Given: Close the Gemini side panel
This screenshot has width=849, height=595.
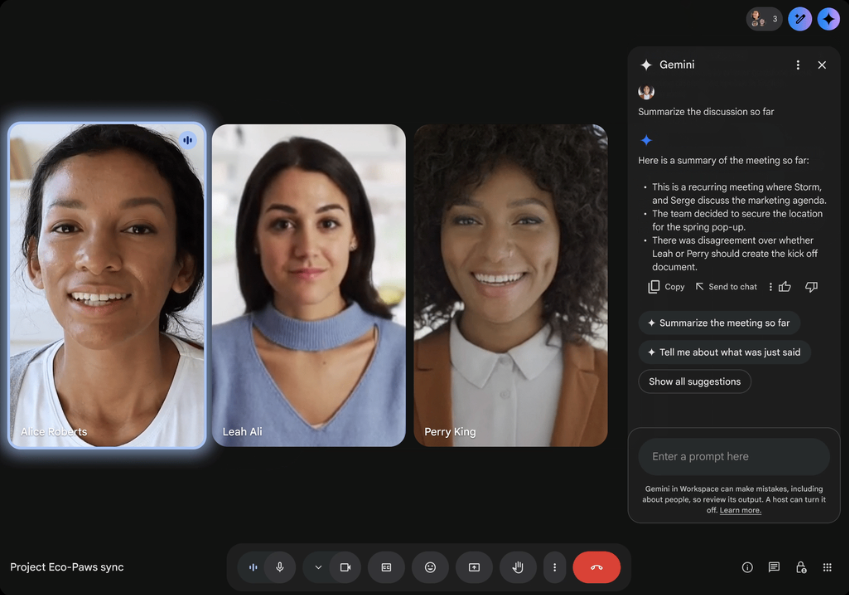Looking at the screenshot, I should (x=822, y=65).
